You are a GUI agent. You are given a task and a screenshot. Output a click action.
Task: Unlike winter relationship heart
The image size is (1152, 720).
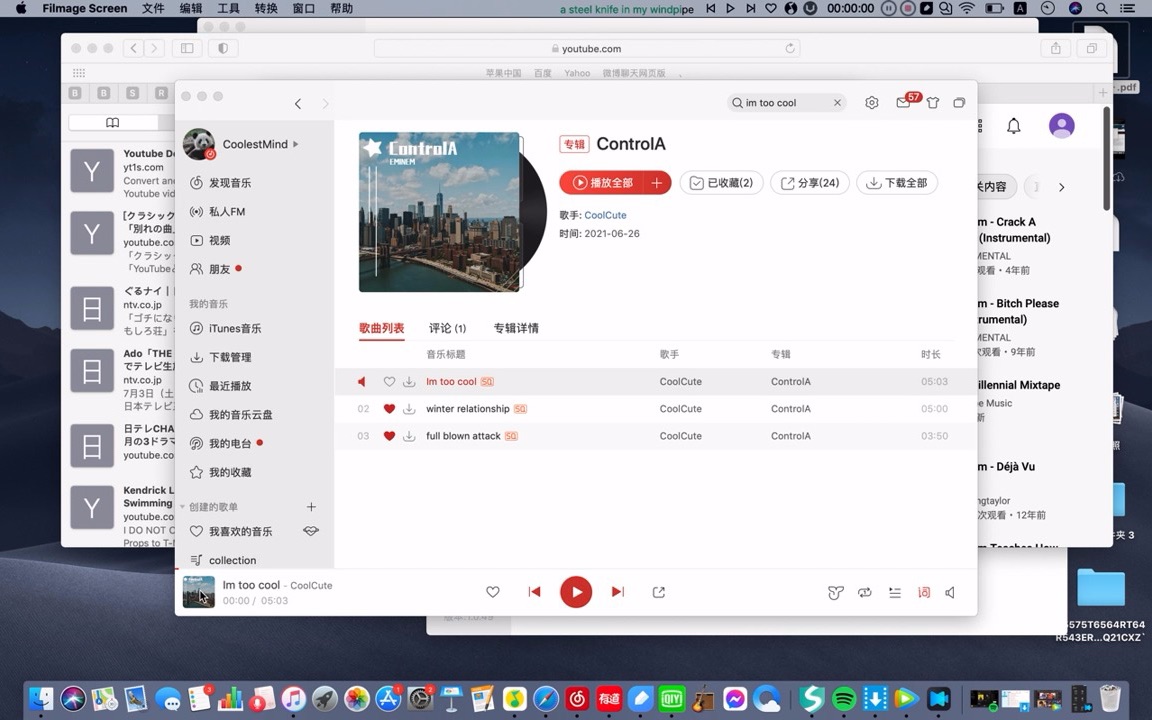coord(389,409)
